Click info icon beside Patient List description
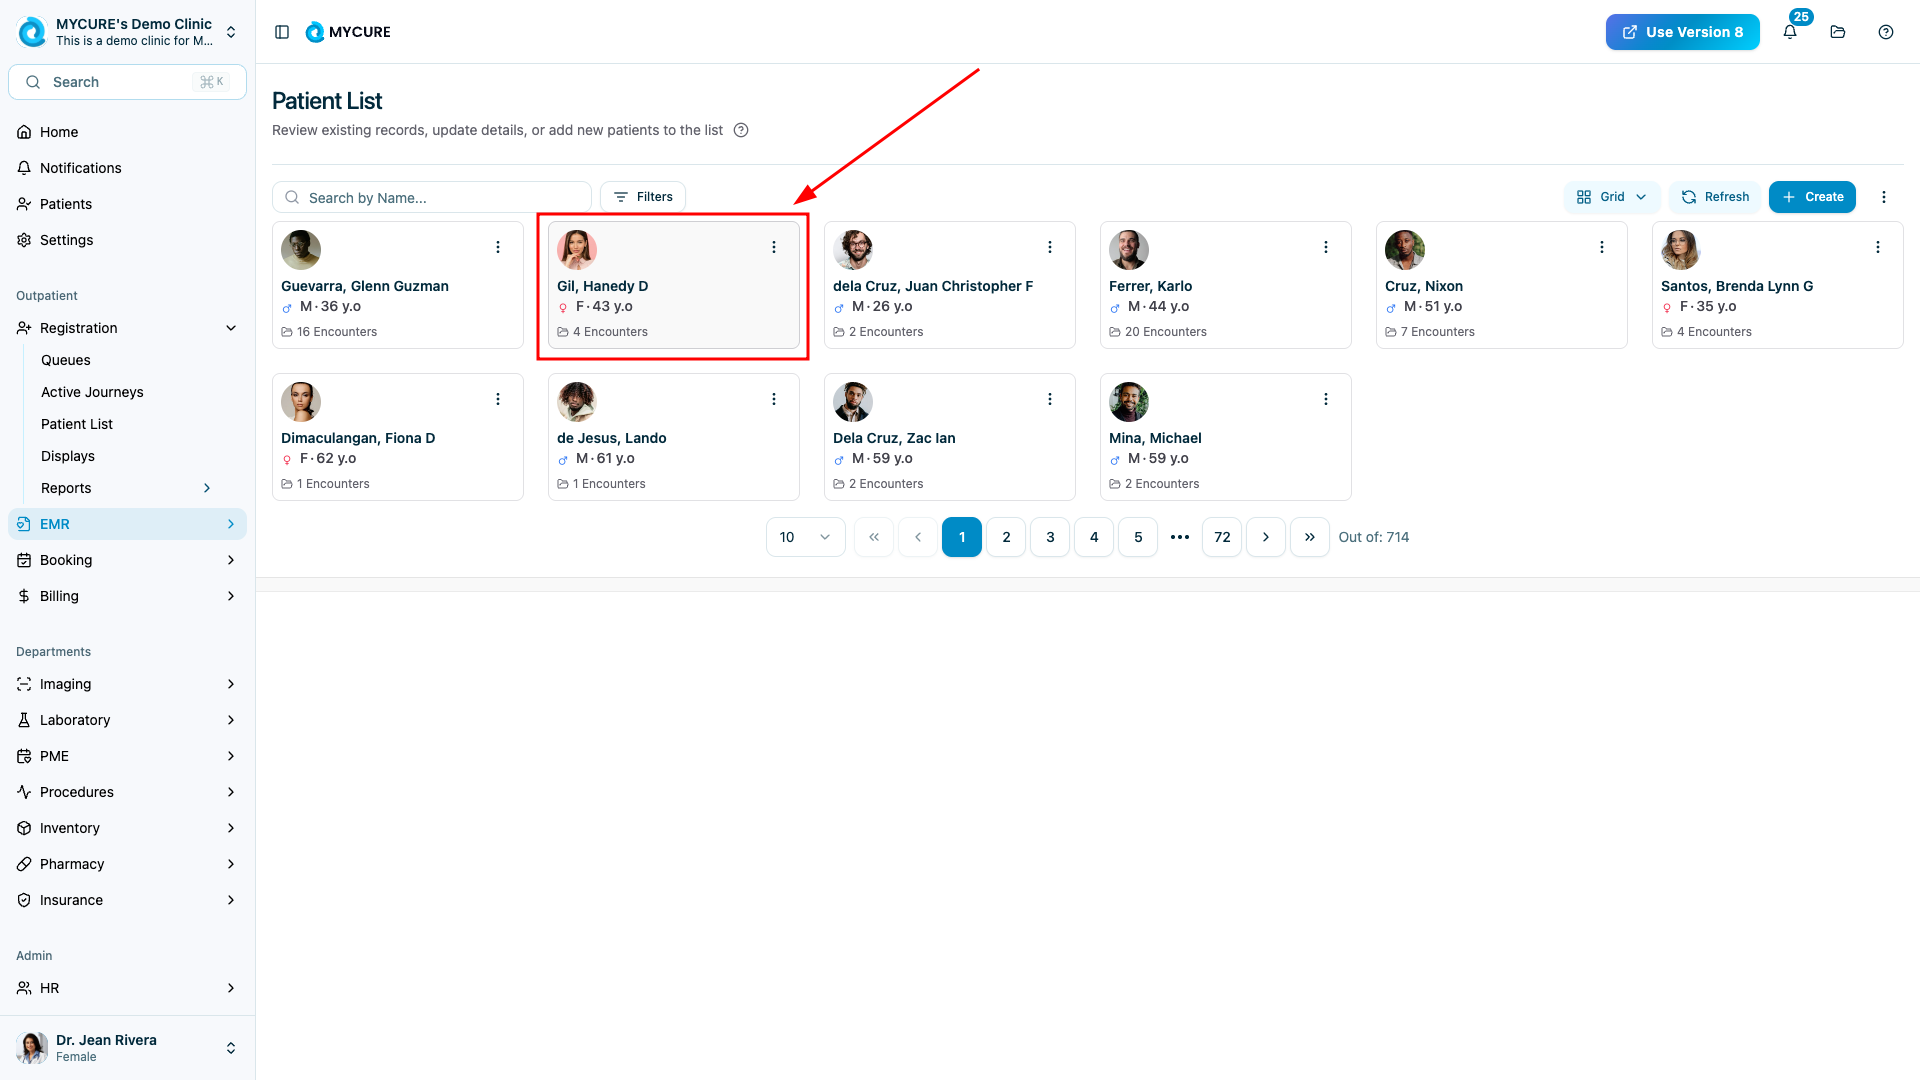Screen dimensions: 1920x1080 pos(741,130)
